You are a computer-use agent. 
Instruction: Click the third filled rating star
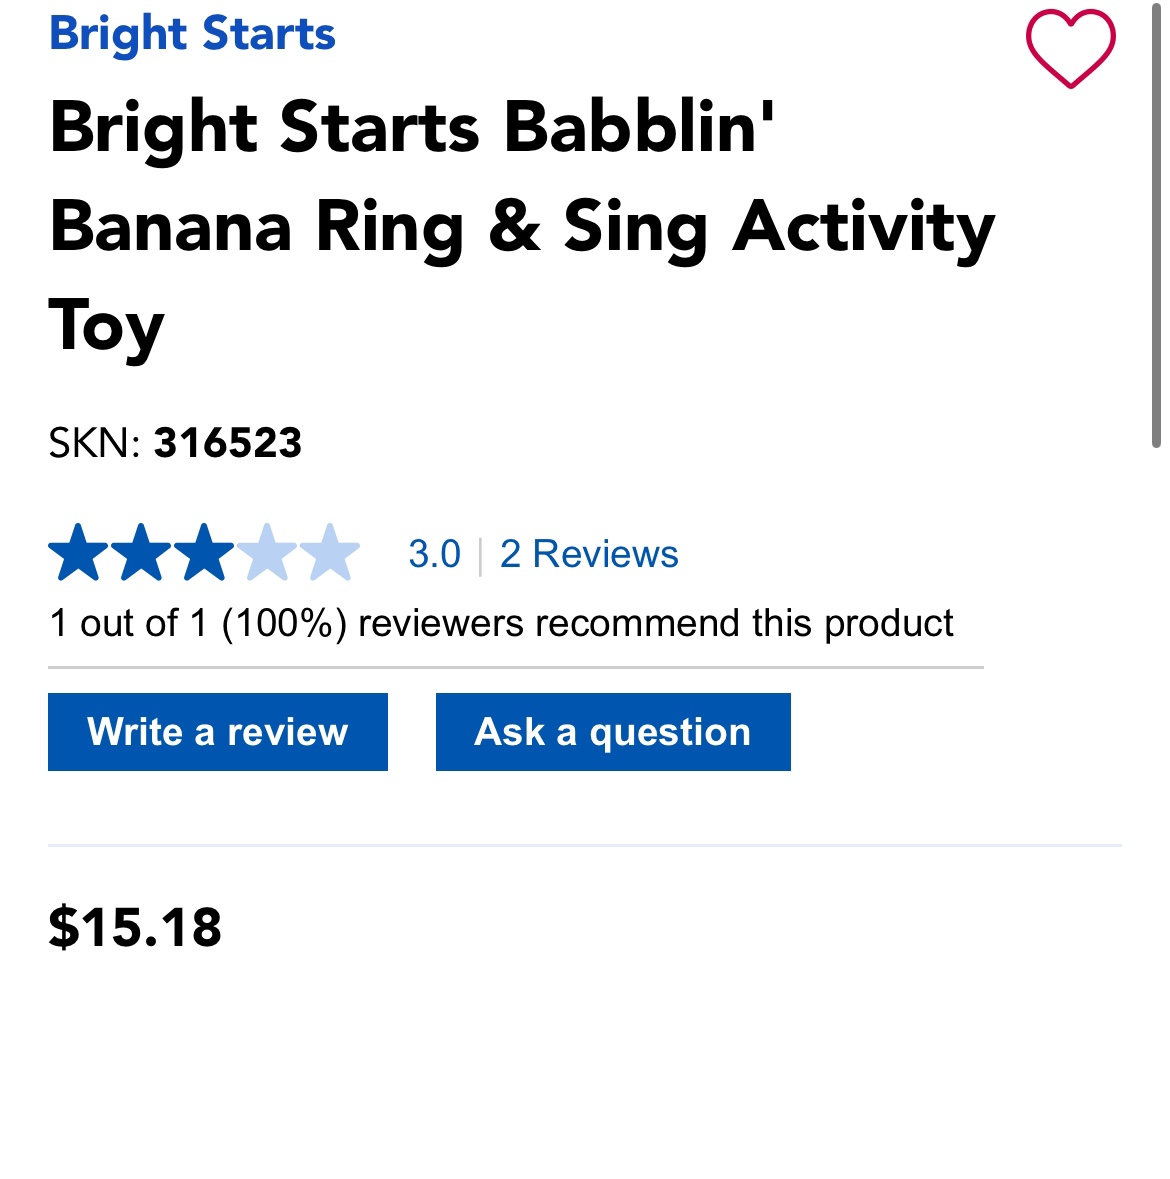click(204, 553)
